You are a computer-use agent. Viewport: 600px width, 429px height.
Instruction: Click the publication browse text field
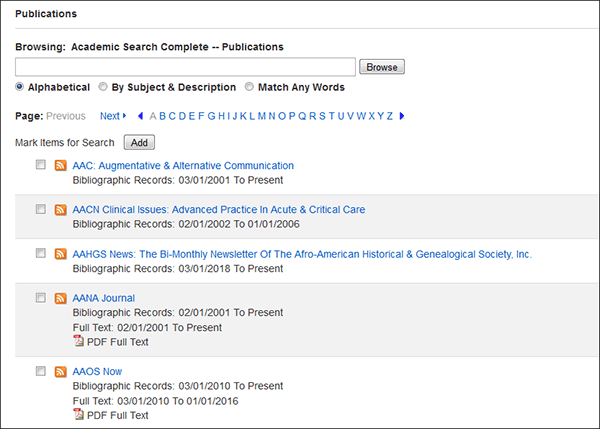(x=186, y=67)
